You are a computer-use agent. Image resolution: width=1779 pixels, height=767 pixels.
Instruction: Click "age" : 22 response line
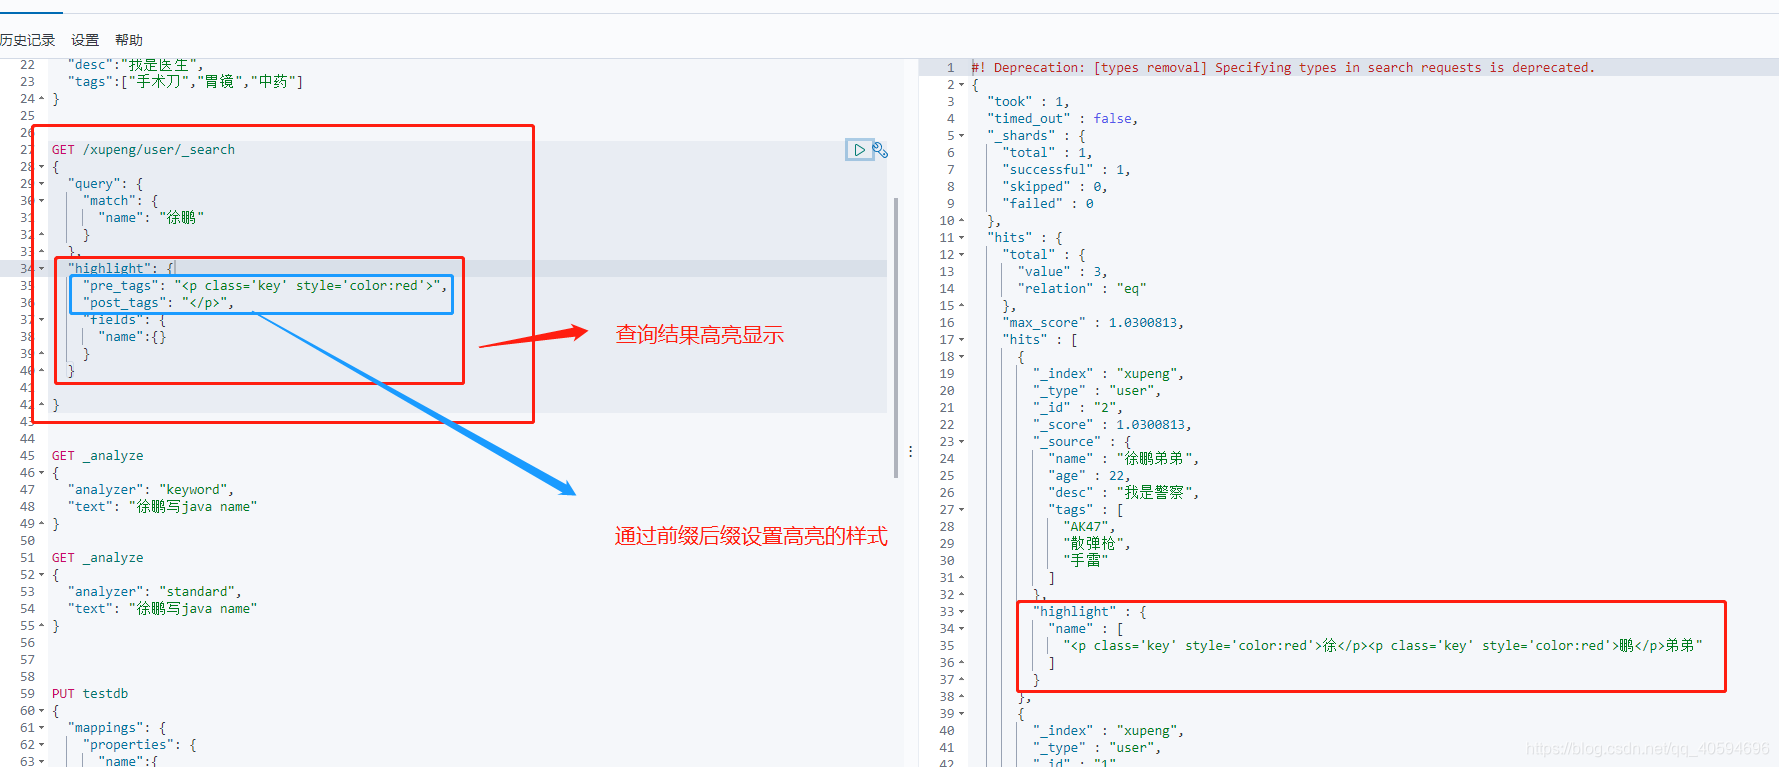1090,476
